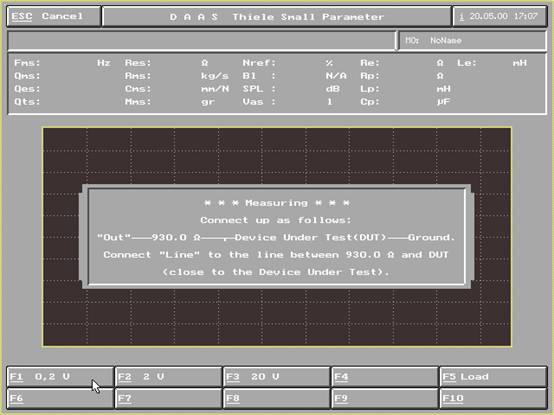554x415 pixels.
Task: Click the empty F8 function key
Action: (277, 398)
